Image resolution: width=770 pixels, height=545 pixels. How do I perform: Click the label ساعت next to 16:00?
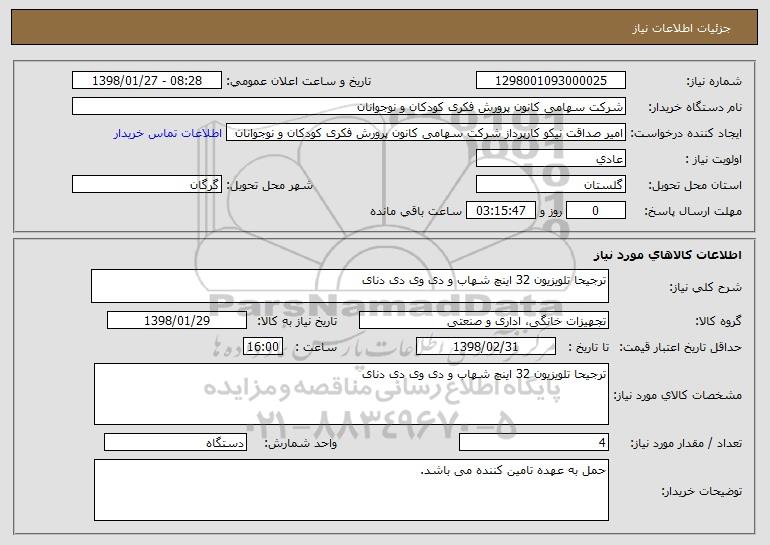click(316, 347)
